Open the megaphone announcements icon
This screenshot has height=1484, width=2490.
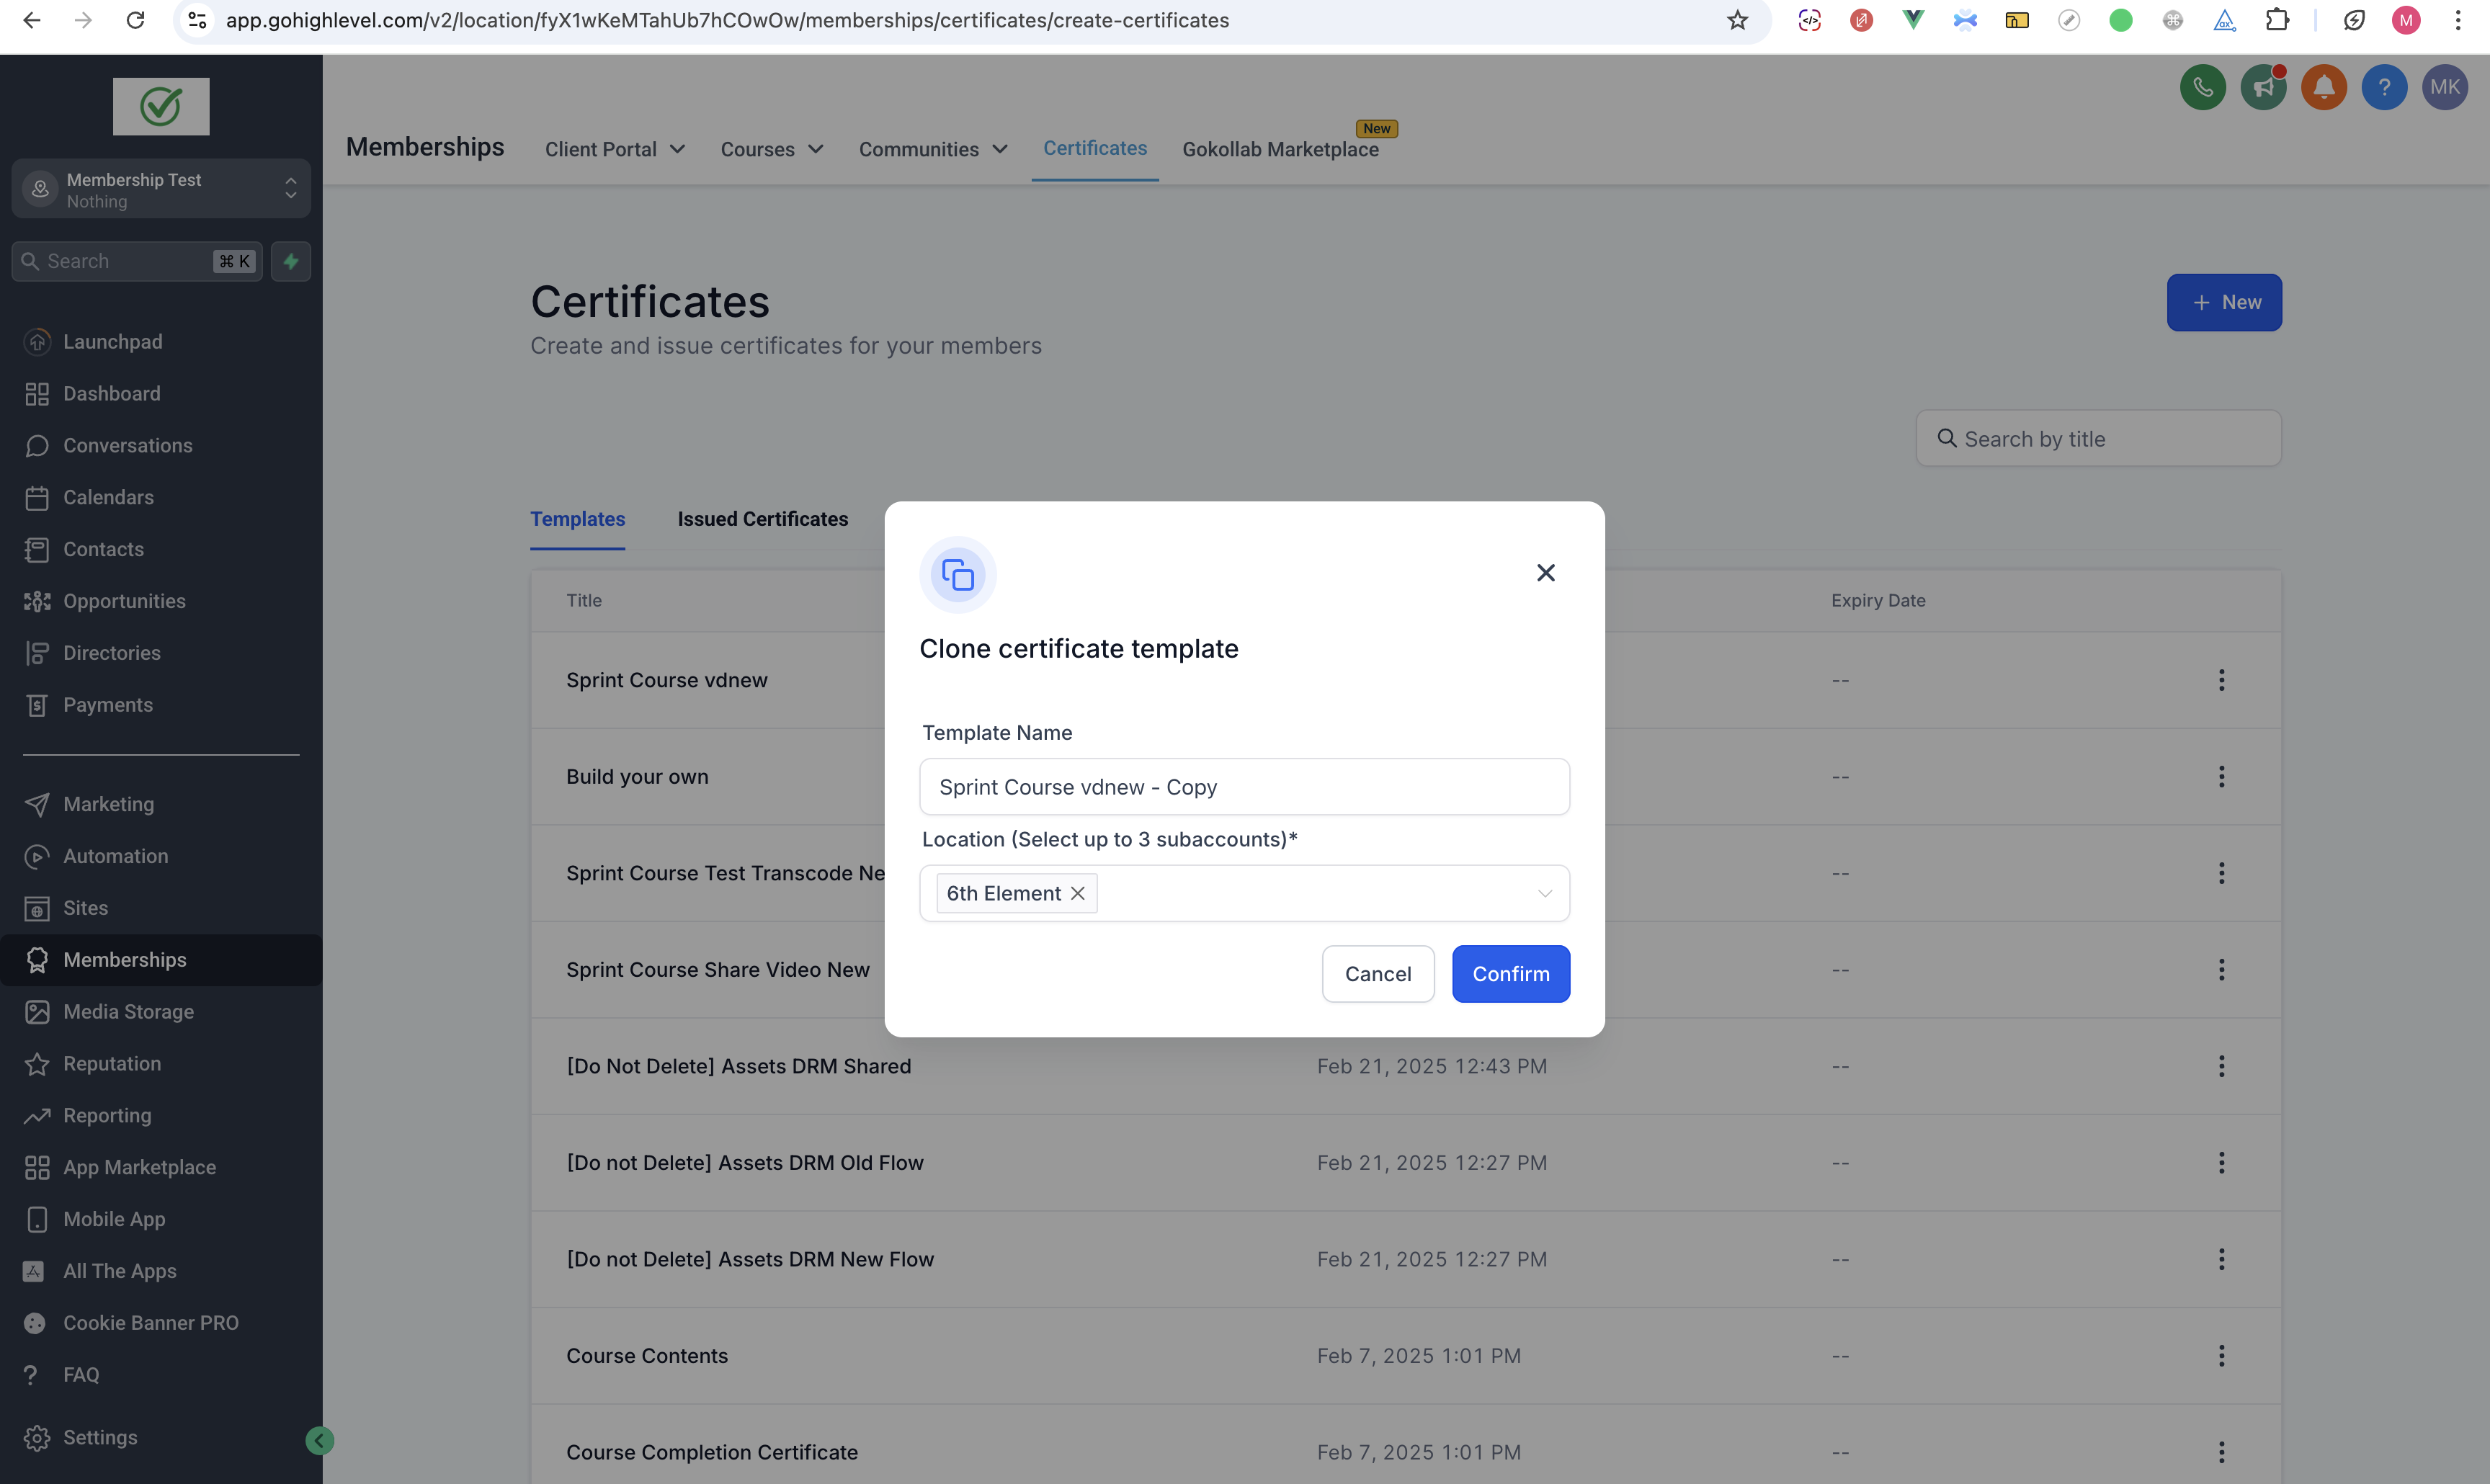2263,88
